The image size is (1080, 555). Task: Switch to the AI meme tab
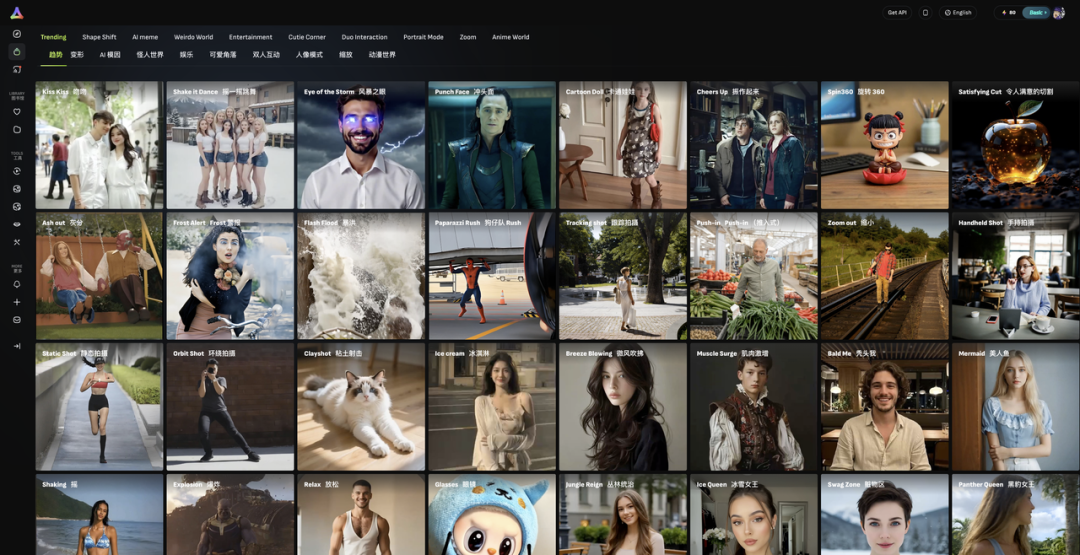(x=145, y=37)
